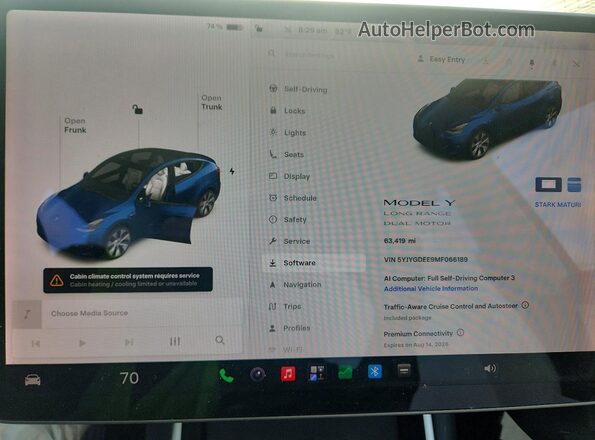Tap the VIN 5YJYGDEE9MF066189 text
The image size is (595, 440).
(426, 259)
